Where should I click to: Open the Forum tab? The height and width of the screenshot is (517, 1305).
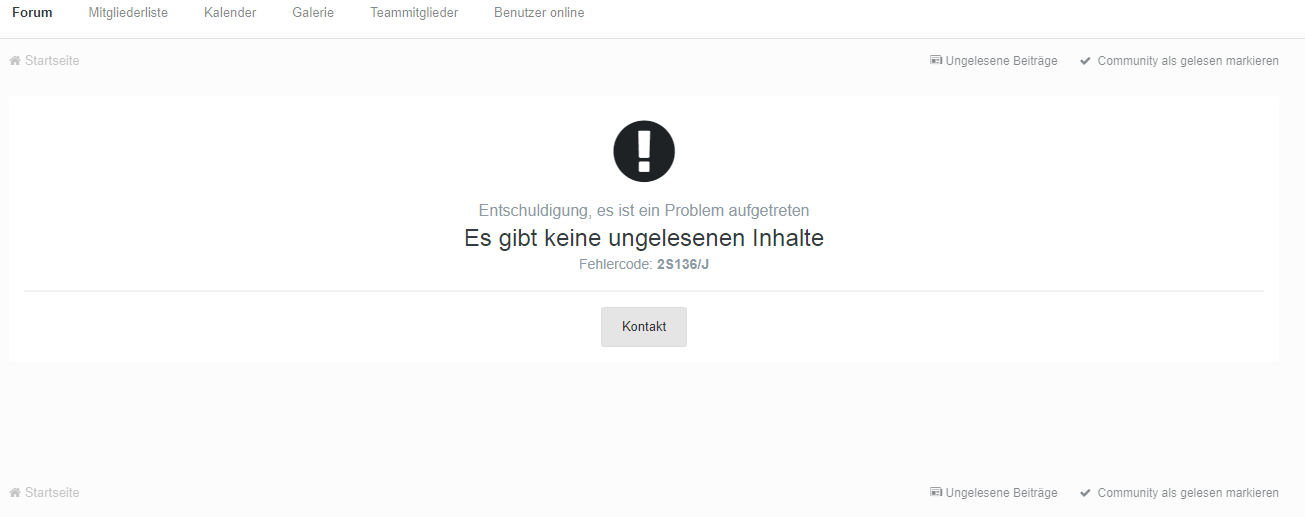coord(32,13)
